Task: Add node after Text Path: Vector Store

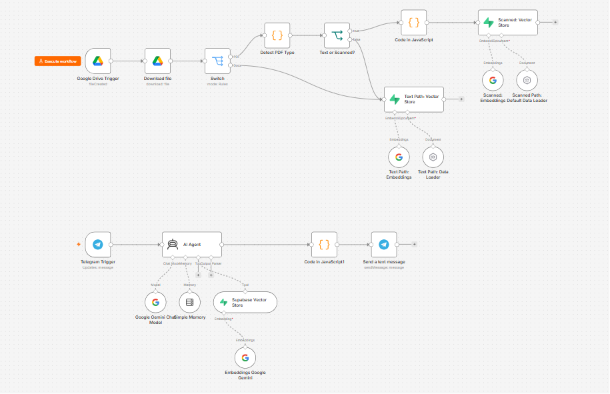Action: (x=461, y=99)
